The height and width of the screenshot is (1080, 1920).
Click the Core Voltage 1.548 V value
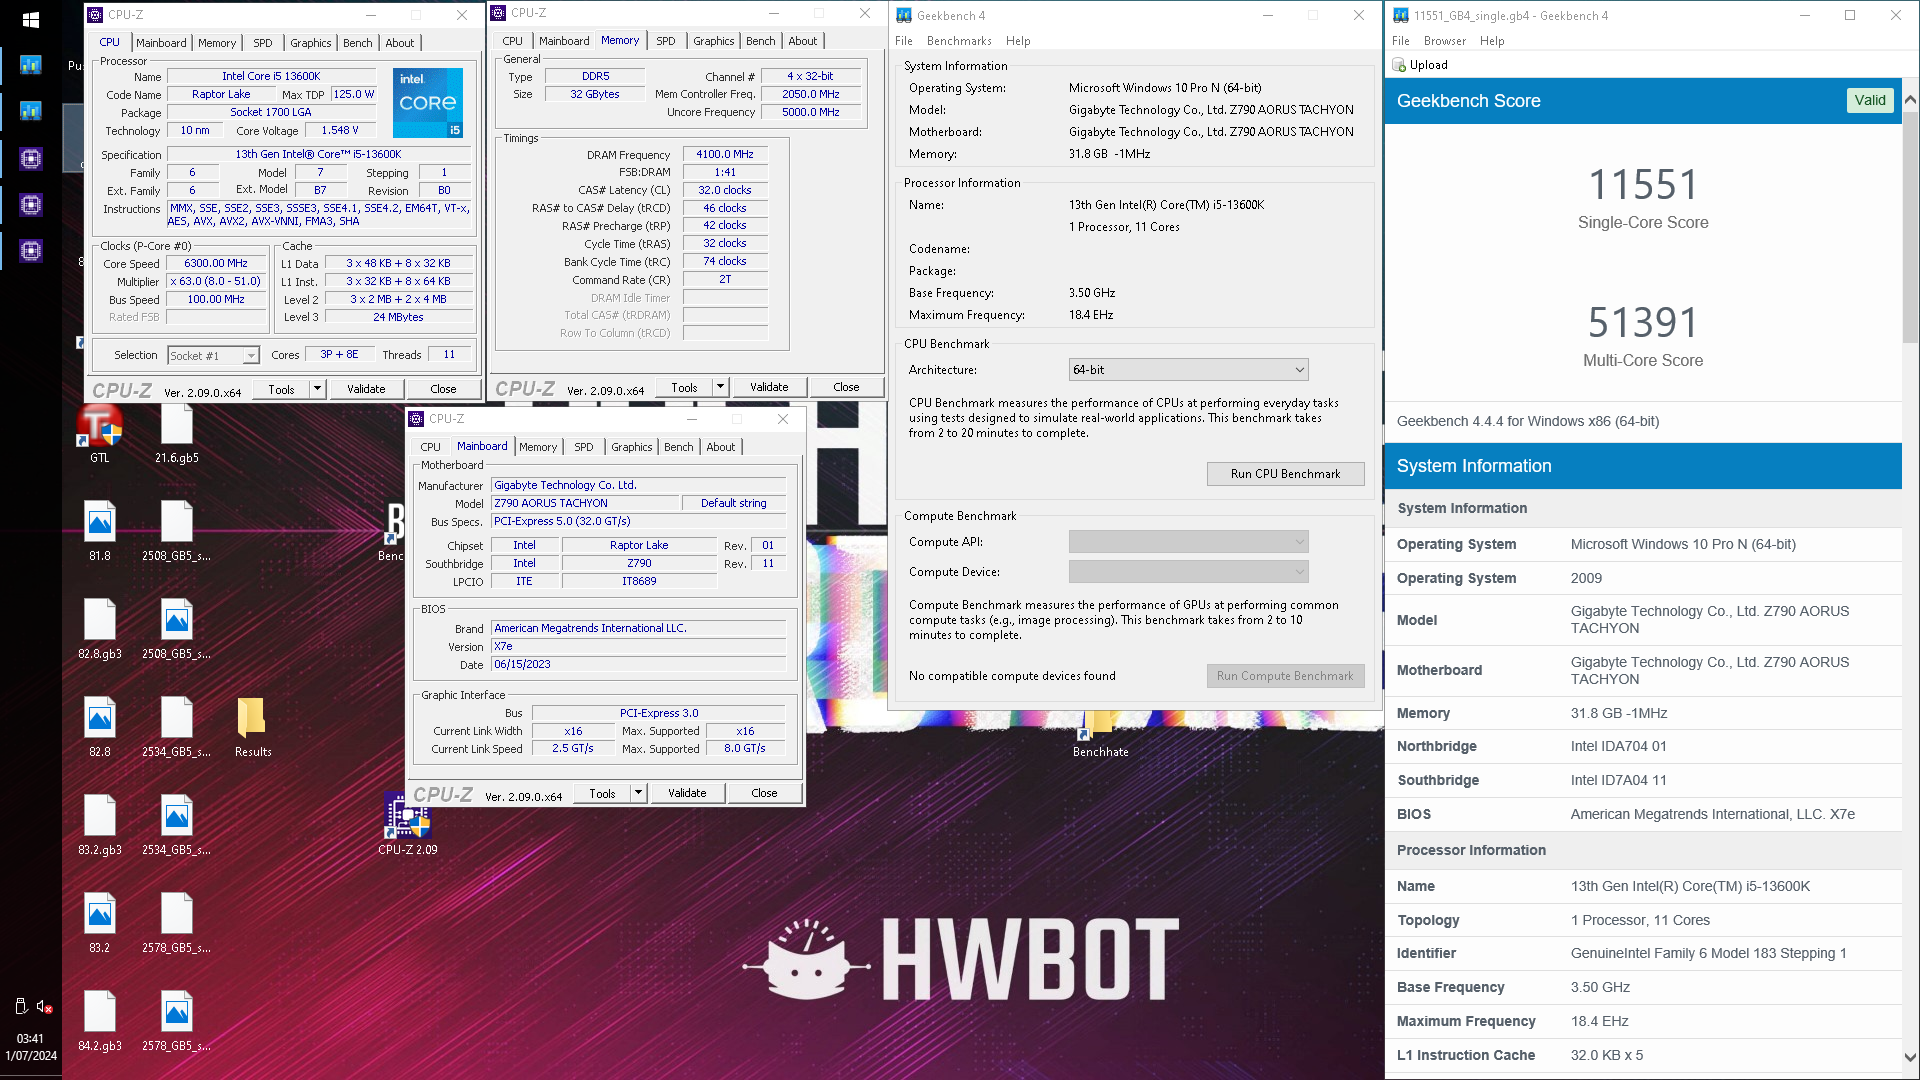pyautogui.click(x=339, y=130)
